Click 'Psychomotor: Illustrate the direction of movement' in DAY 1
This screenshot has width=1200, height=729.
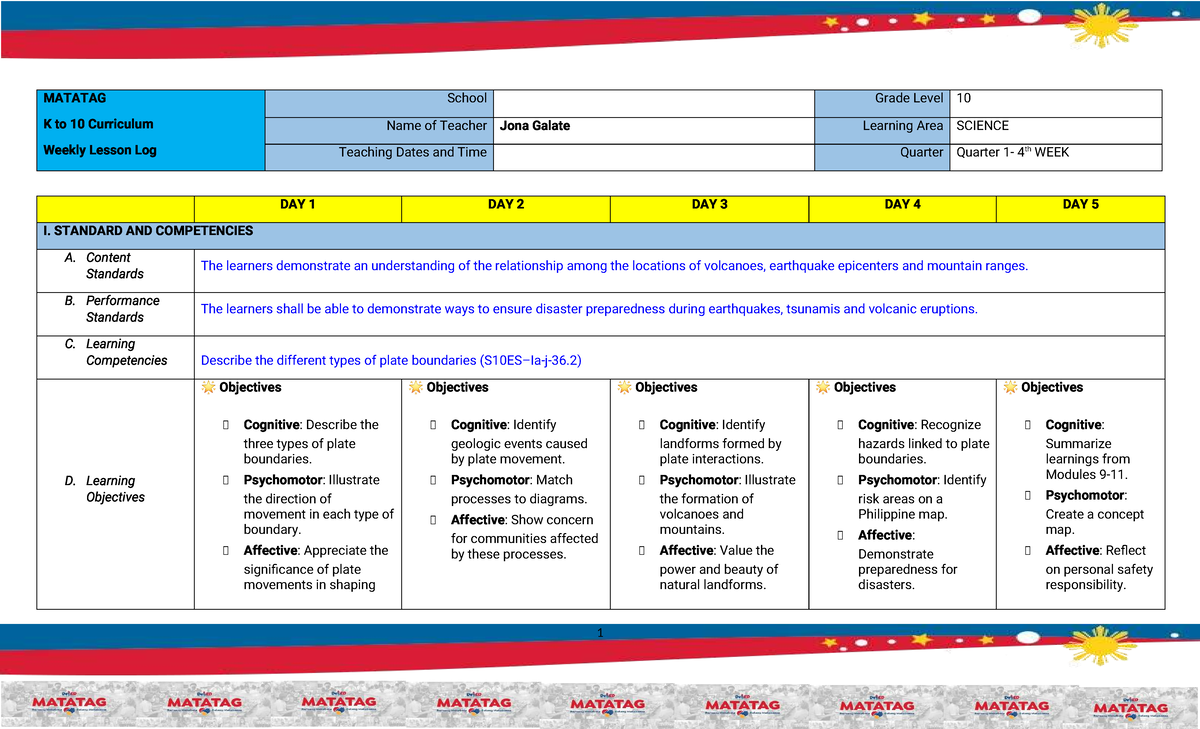click(x=319, y=505)
